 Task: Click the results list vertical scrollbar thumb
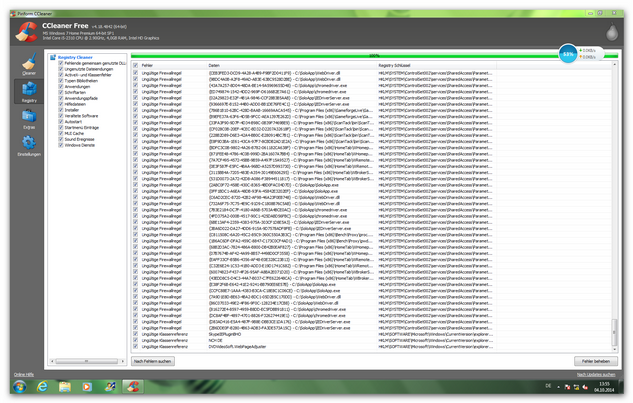[x=614, y=332]
